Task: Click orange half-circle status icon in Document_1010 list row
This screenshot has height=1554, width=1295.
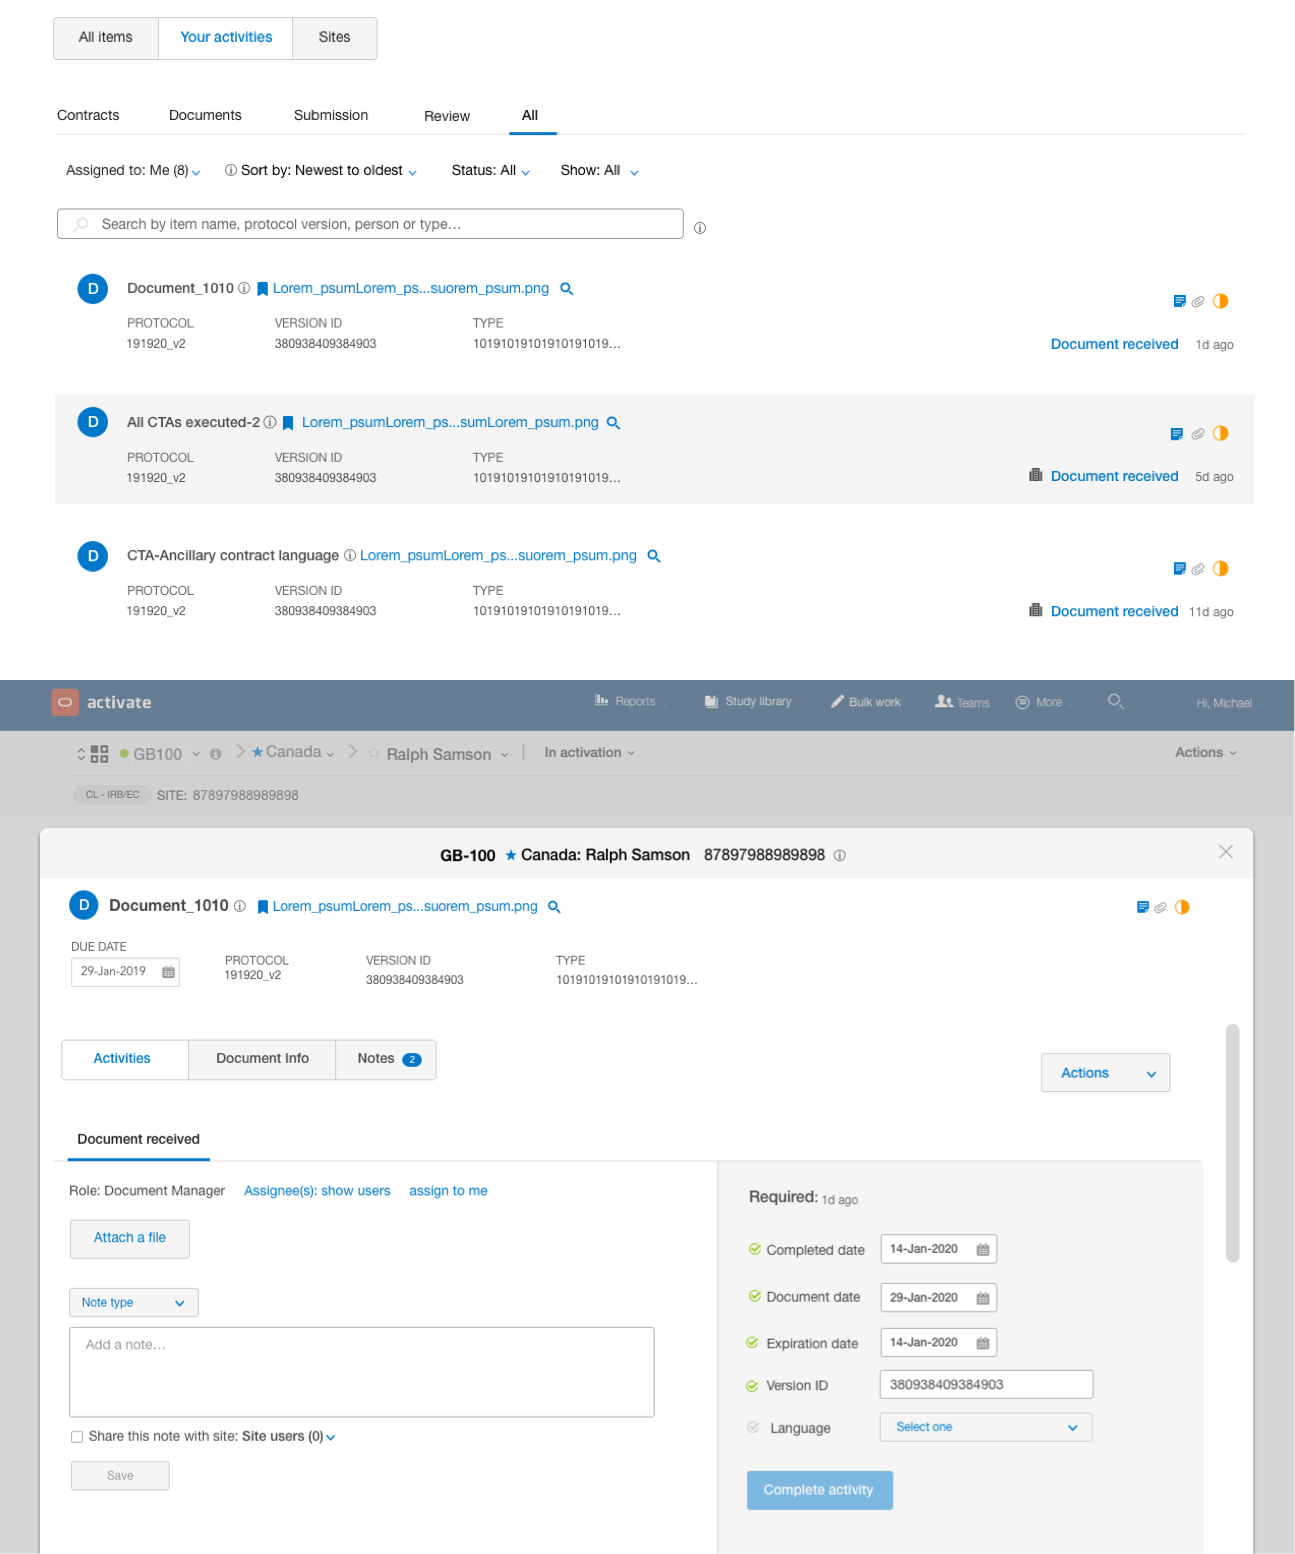Action: [1220, 301]
